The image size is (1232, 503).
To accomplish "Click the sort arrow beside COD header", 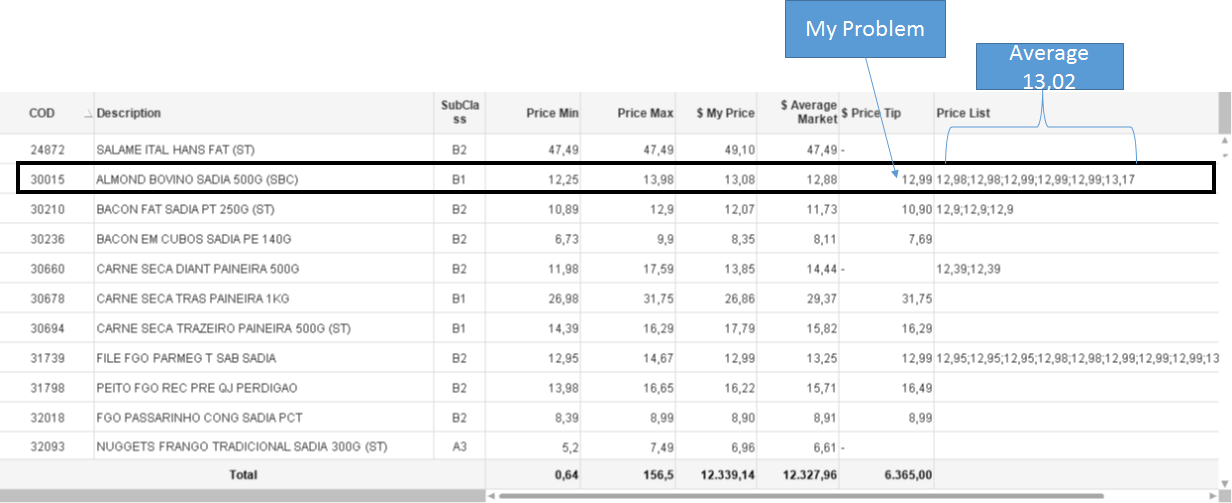I will point(88,114).
